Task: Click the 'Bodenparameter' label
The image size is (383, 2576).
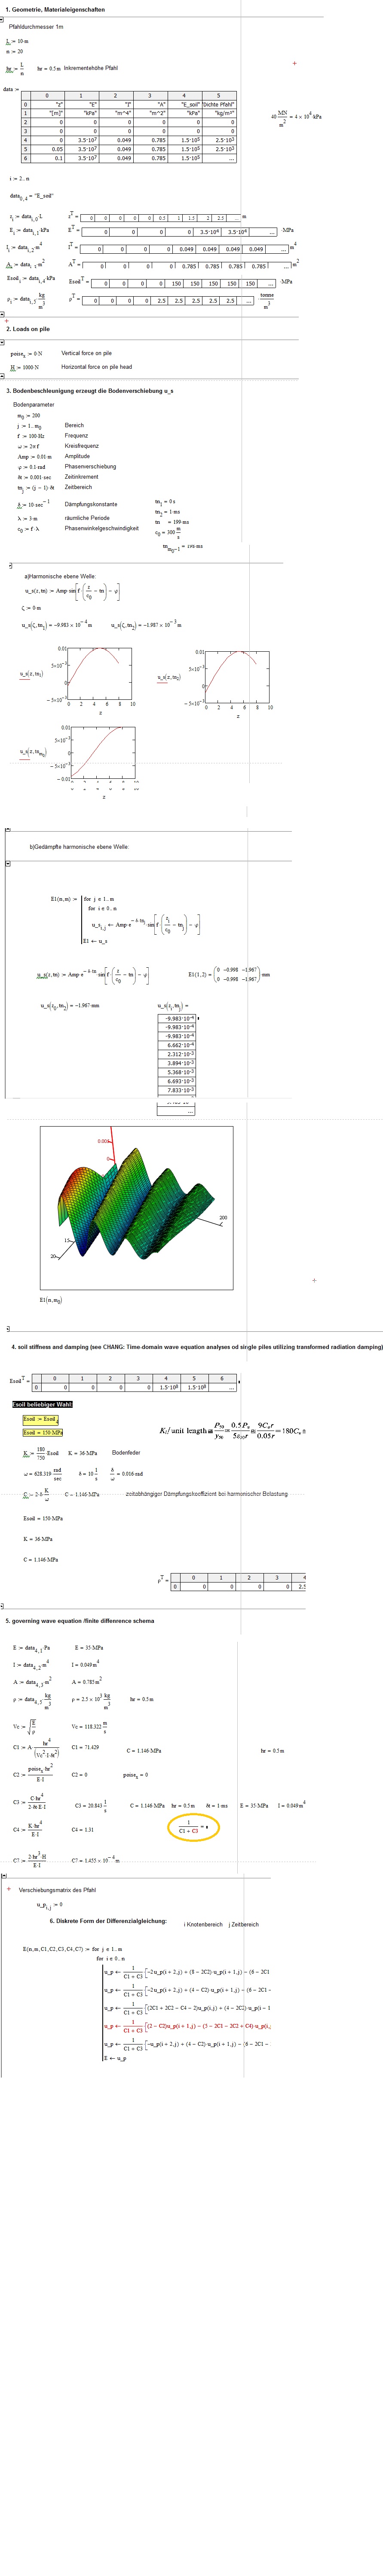Action: 34,405
